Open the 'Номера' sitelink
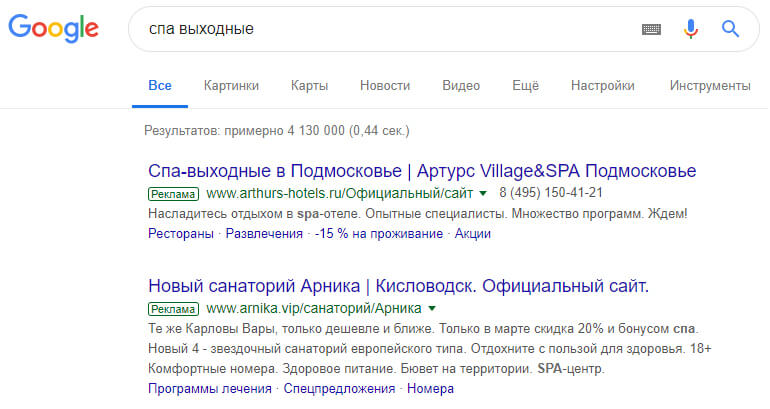The image size is (770, 409). (x=430, y=389)
